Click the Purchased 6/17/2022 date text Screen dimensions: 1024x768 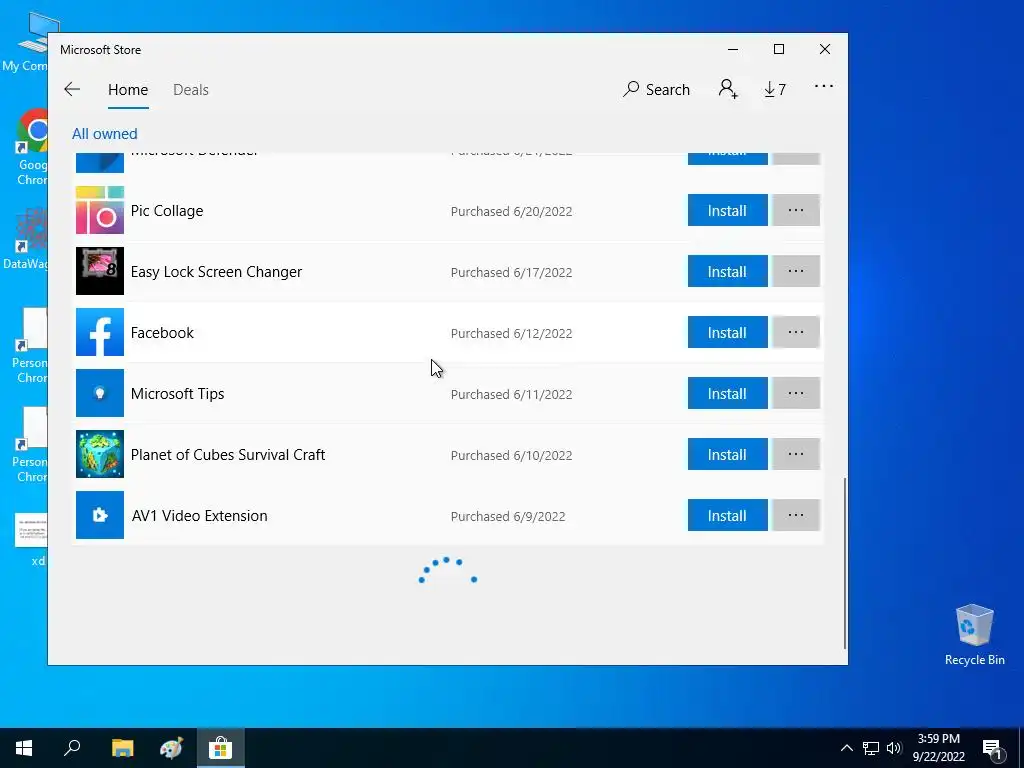click(511, 272)
